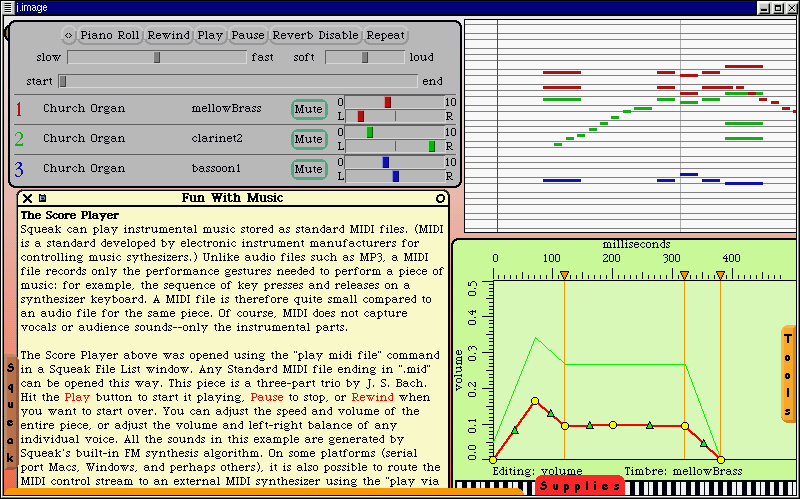Click the Rewind button
The height and width of the screenshot is (499, 800).
click(168, 35)
